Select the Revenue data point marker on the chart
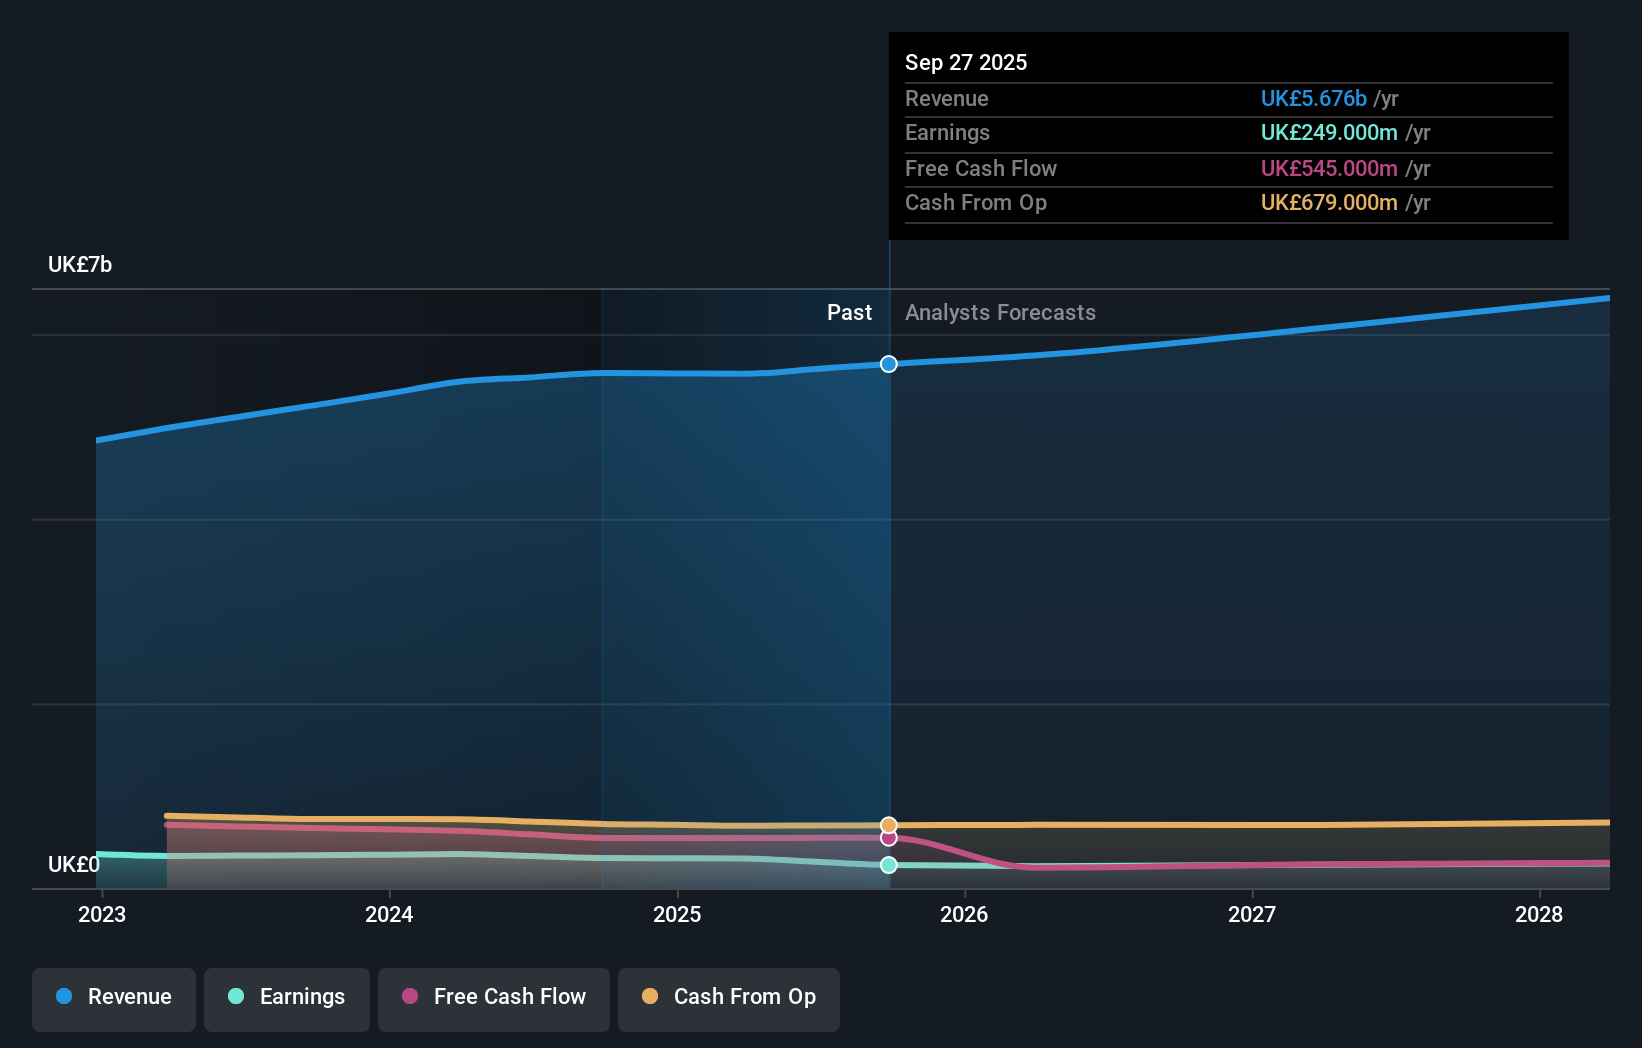The width and height of the screenshot is (1642, 1048). (x=888, y=364)
